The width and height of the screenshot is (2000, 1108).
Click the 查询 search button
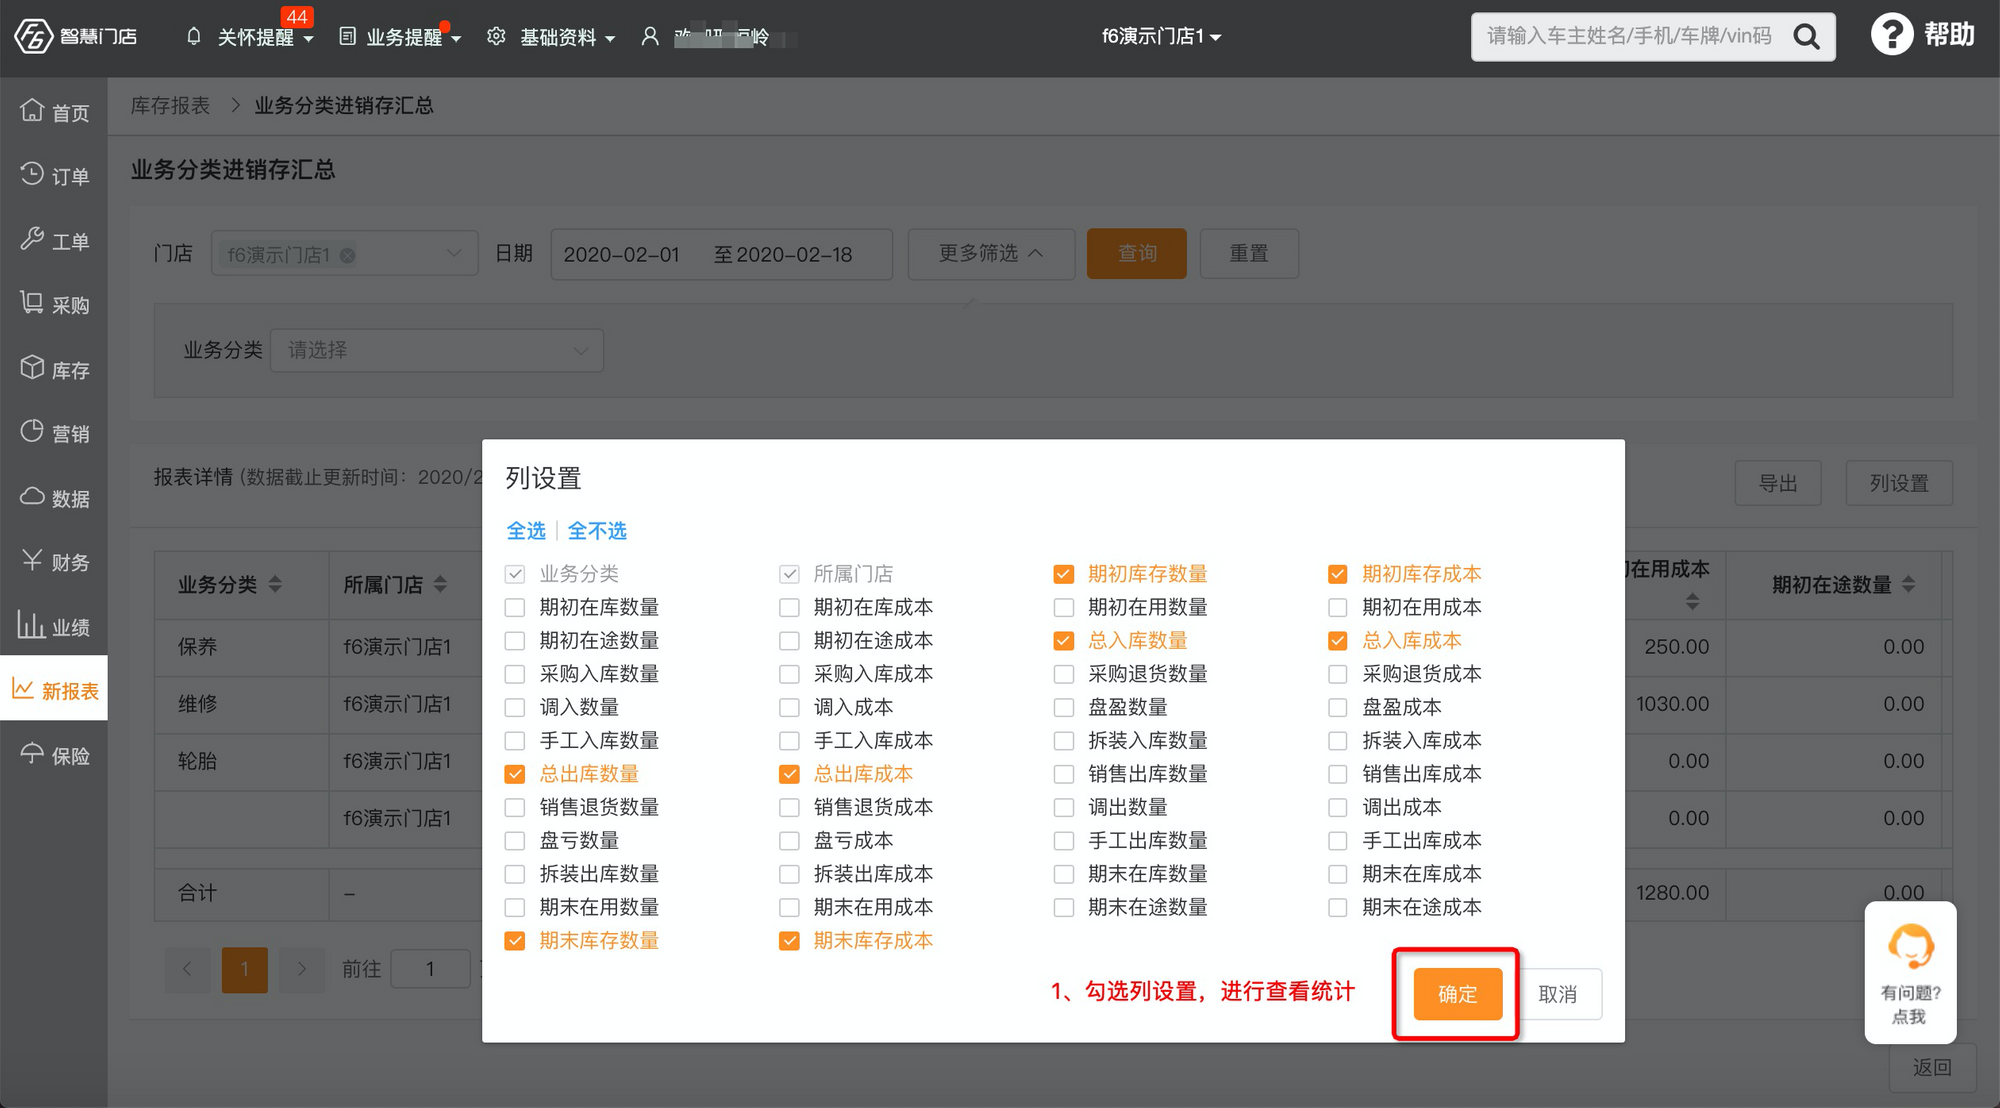tap(1137, 254)
